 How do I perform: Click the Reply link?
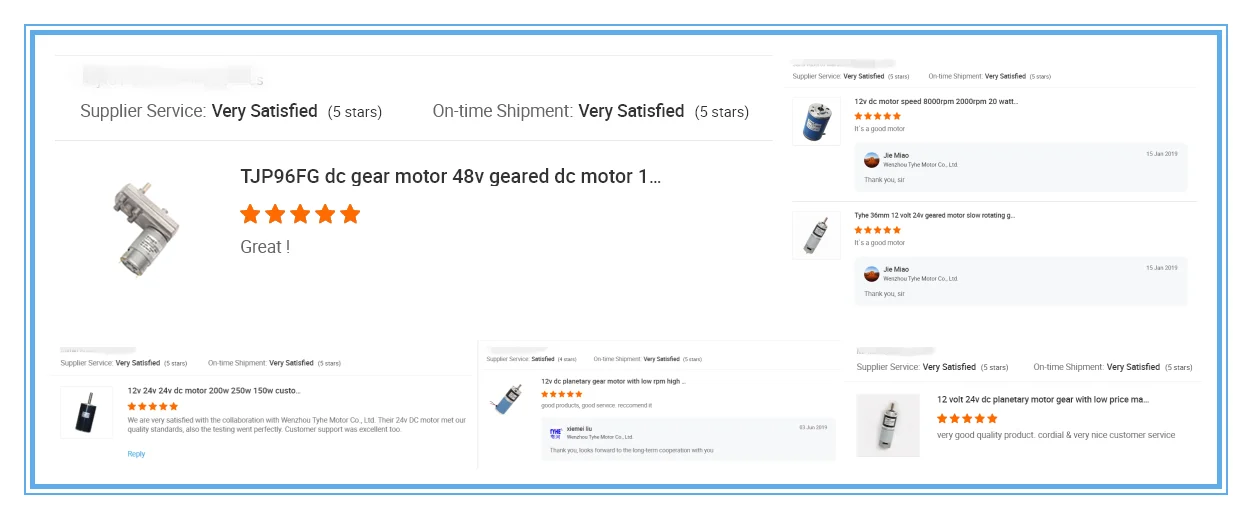tap(136, 454)
